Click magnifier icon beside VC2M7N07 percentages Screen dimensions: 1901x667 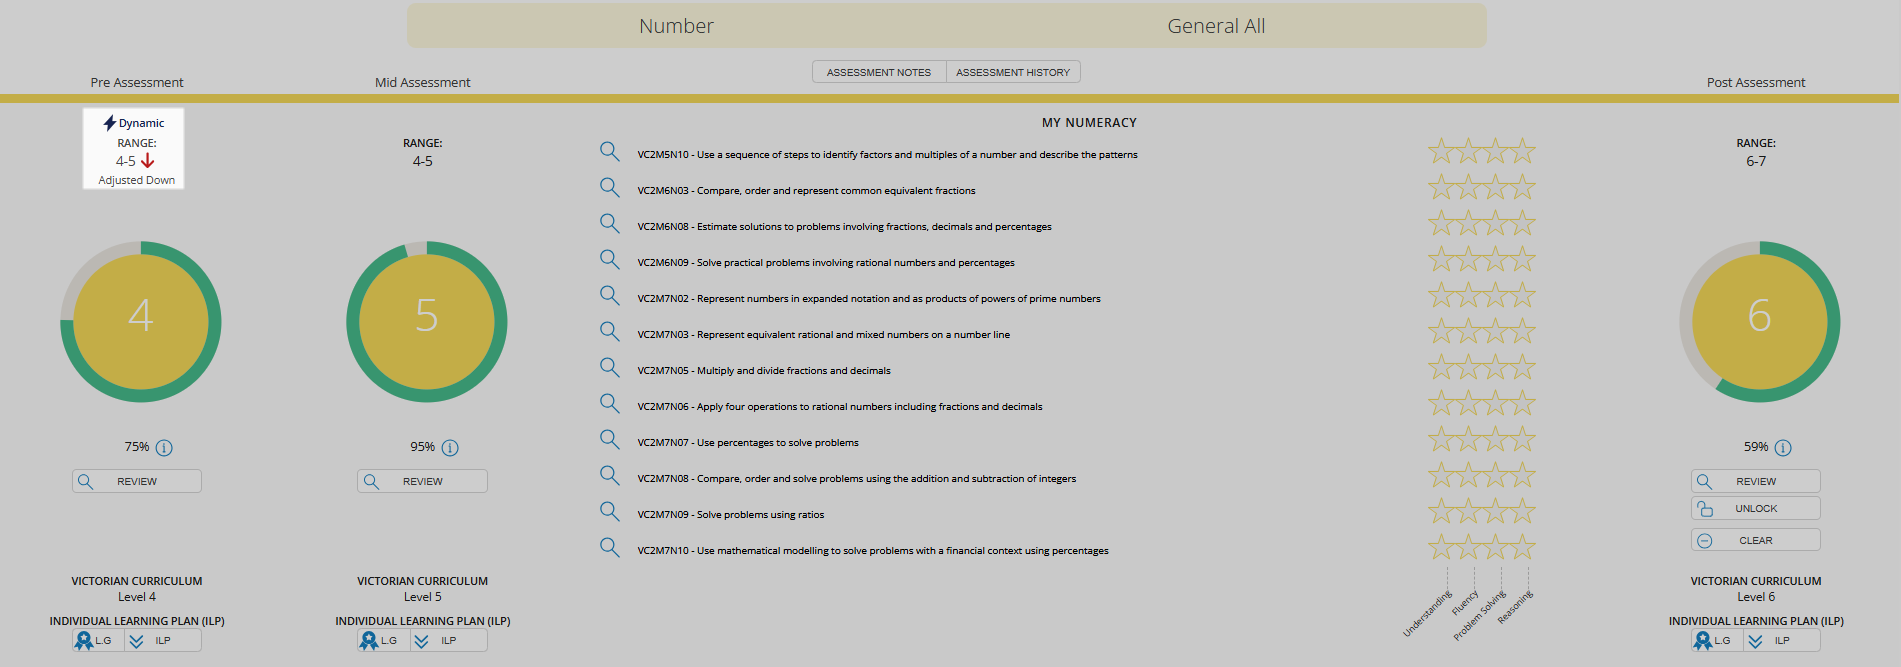[x=609, y=439]
